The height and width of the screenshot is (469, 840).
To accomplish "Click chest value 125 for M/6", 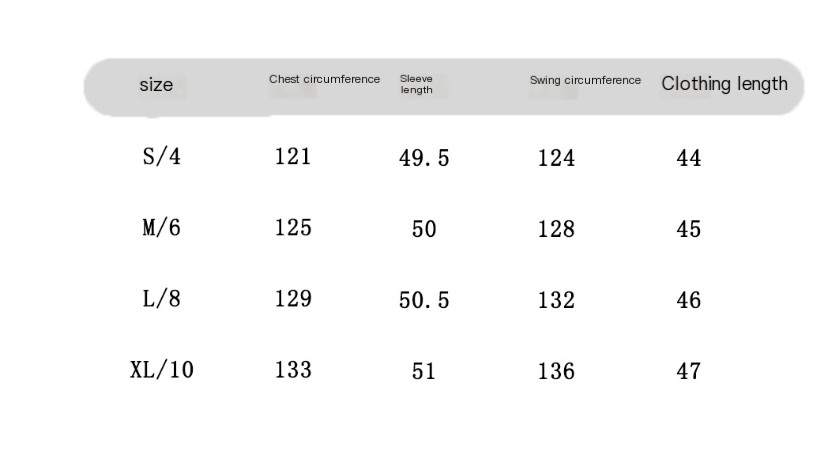I will [293, 228].
